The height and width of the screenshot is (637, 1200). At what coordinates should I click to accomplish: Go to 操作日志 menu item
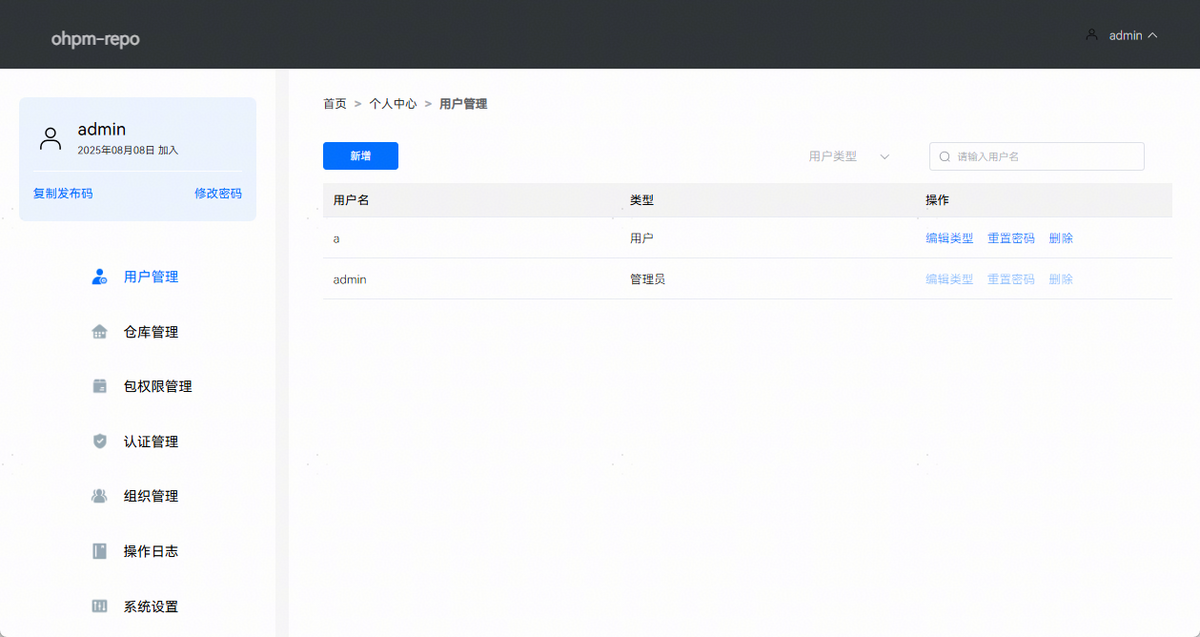(x=151, y=551)
